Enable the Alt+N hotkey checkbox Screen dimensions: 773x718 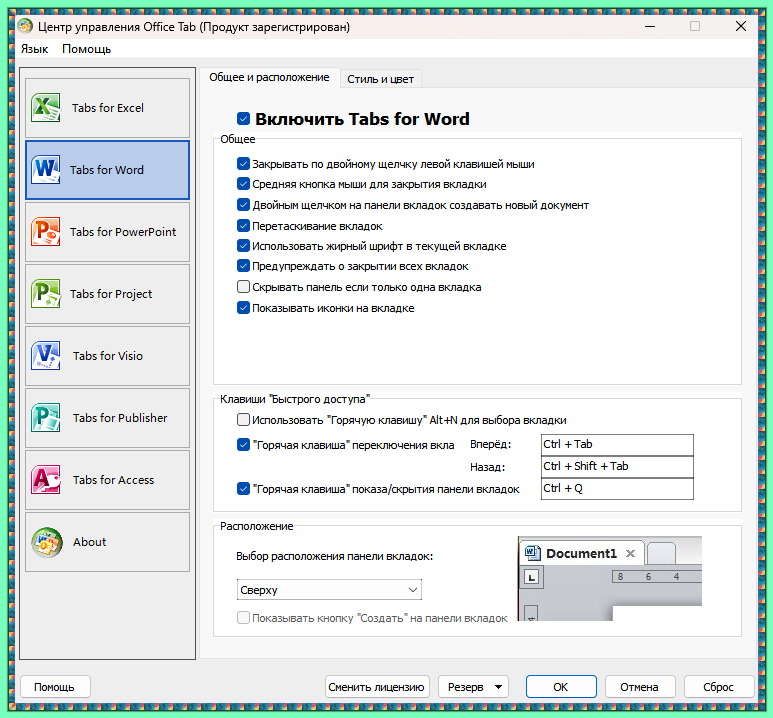pyautogui.click(x=243, y=420)
